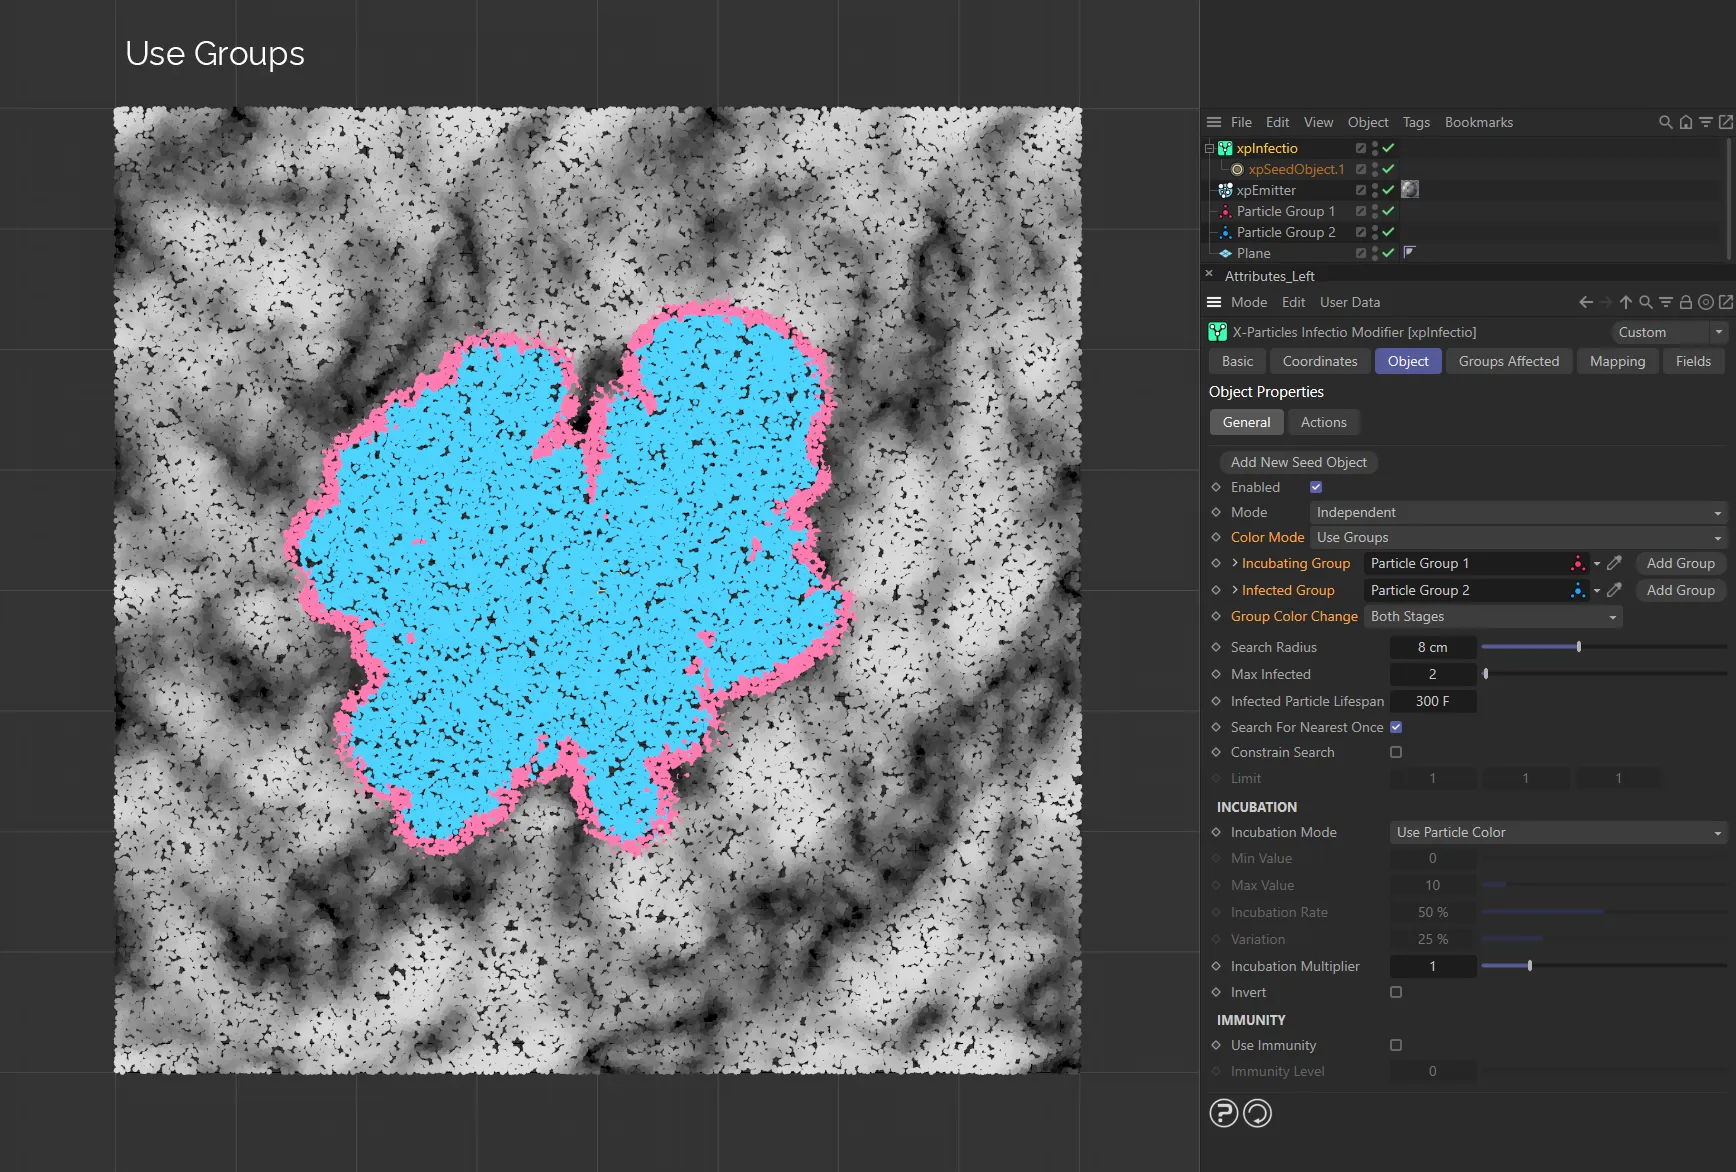The image size is (1736, 1172).
Task: Click the back arrow in Attributes panel
Action: 1584,301
